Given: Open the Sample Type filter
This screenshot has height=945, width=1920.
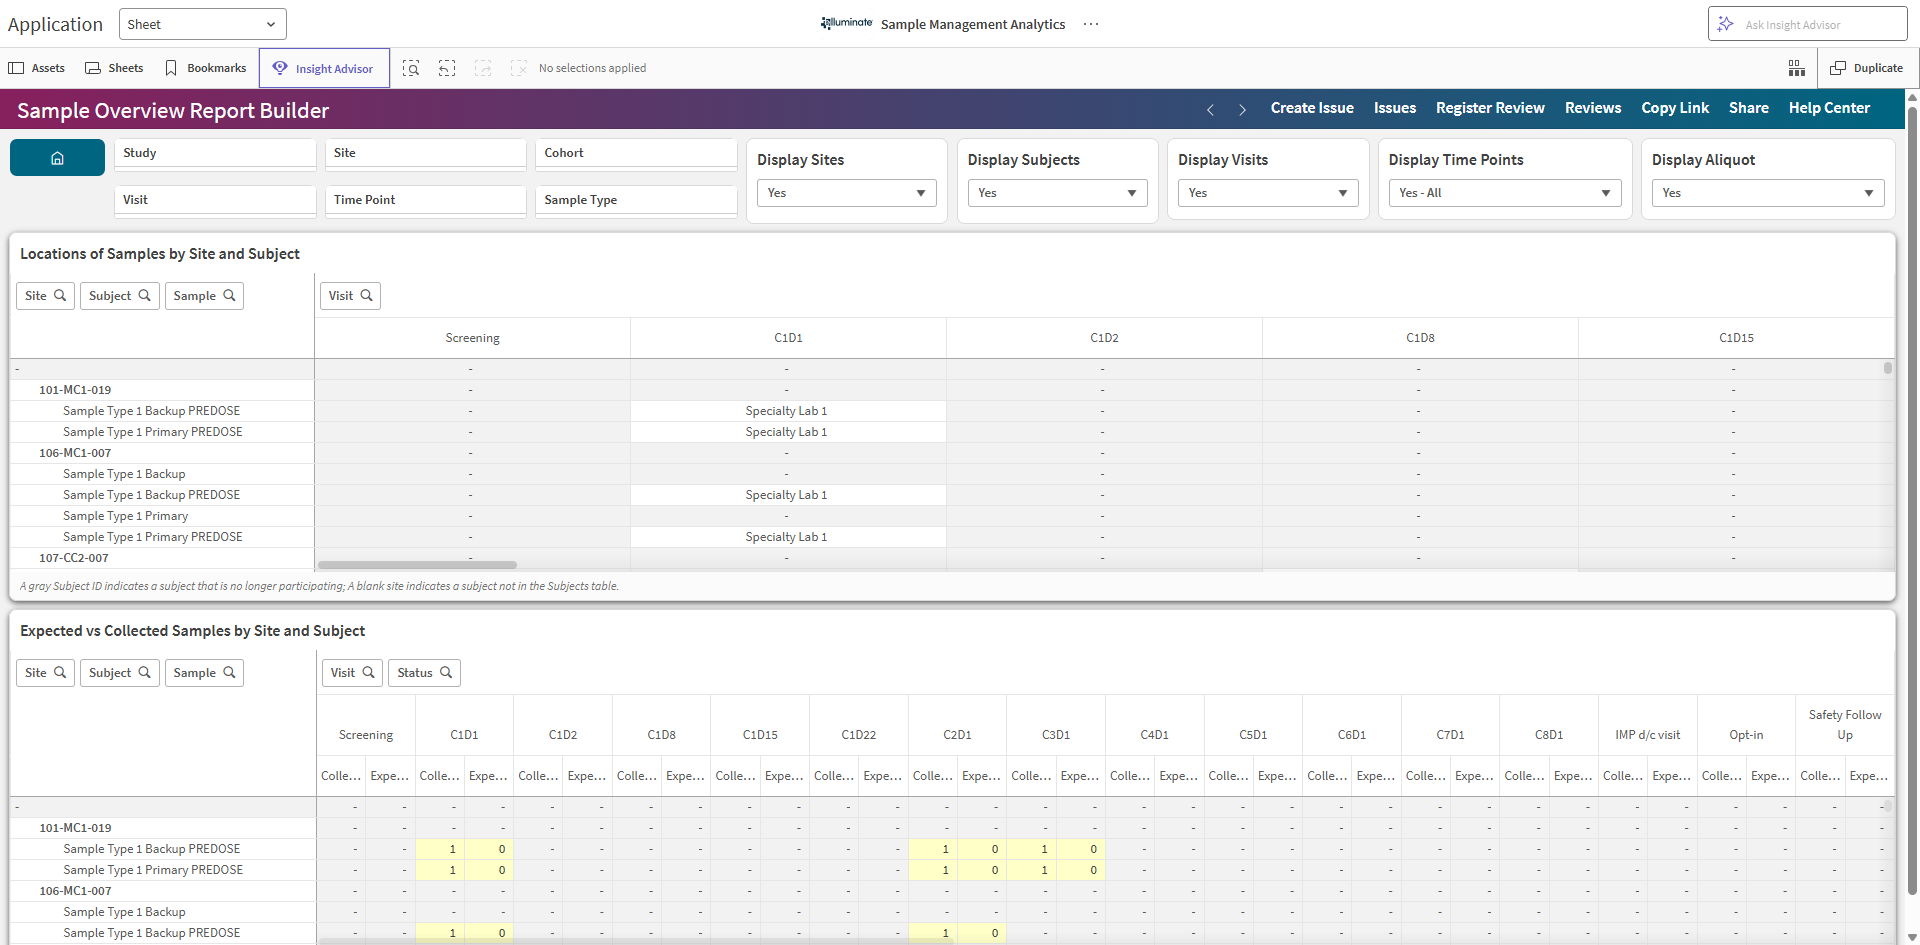Looking at the screenshot, I should [636, 200].
